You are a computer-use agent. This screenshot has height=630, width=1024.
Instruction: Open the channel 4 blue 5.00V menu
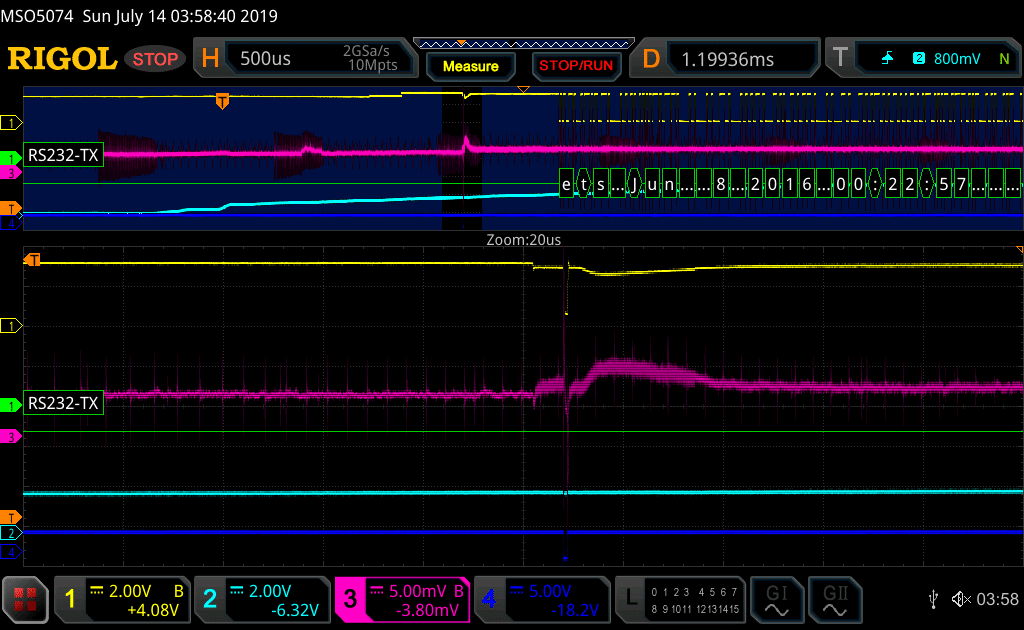(x=541, y=599)
